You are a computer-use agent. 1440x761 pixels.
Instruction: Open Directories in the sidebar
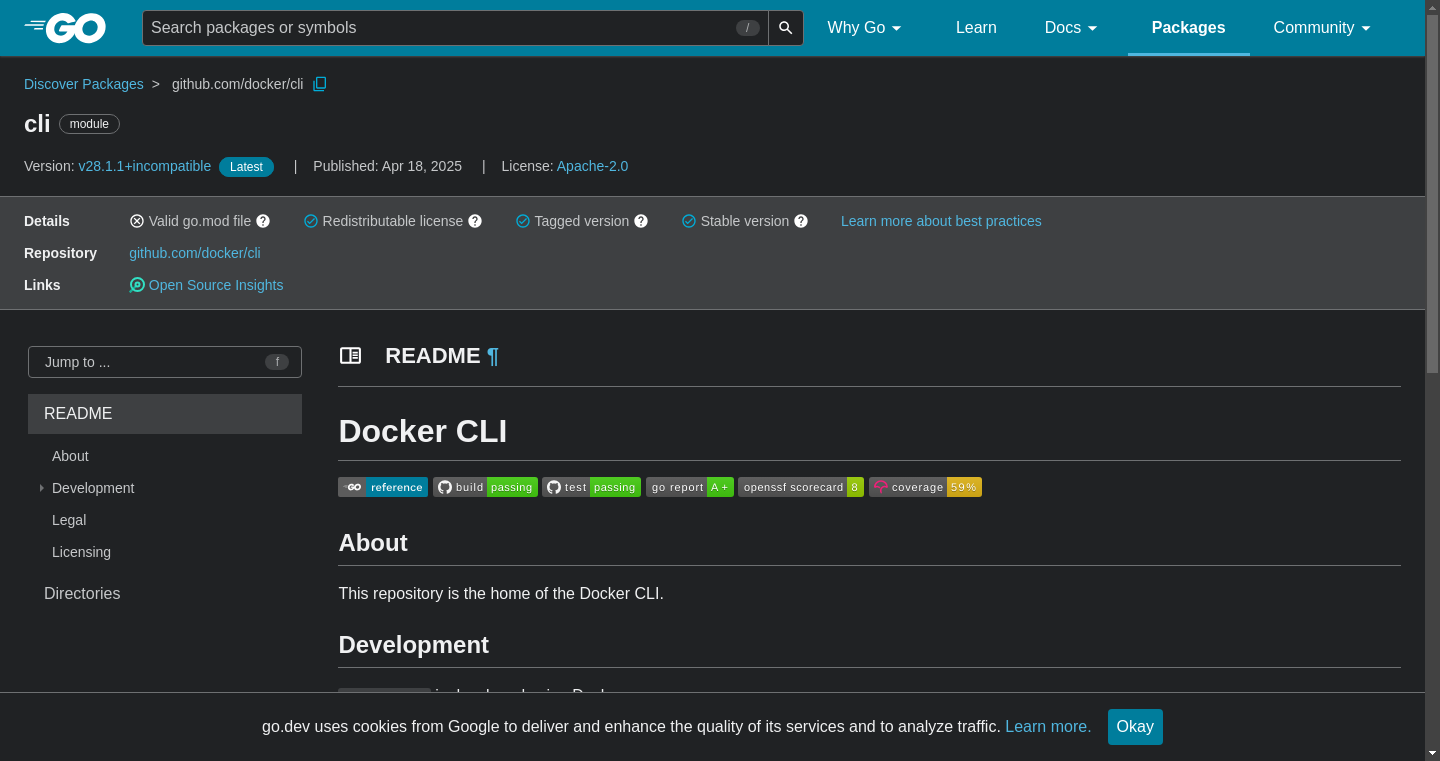(x=82, y=594)
